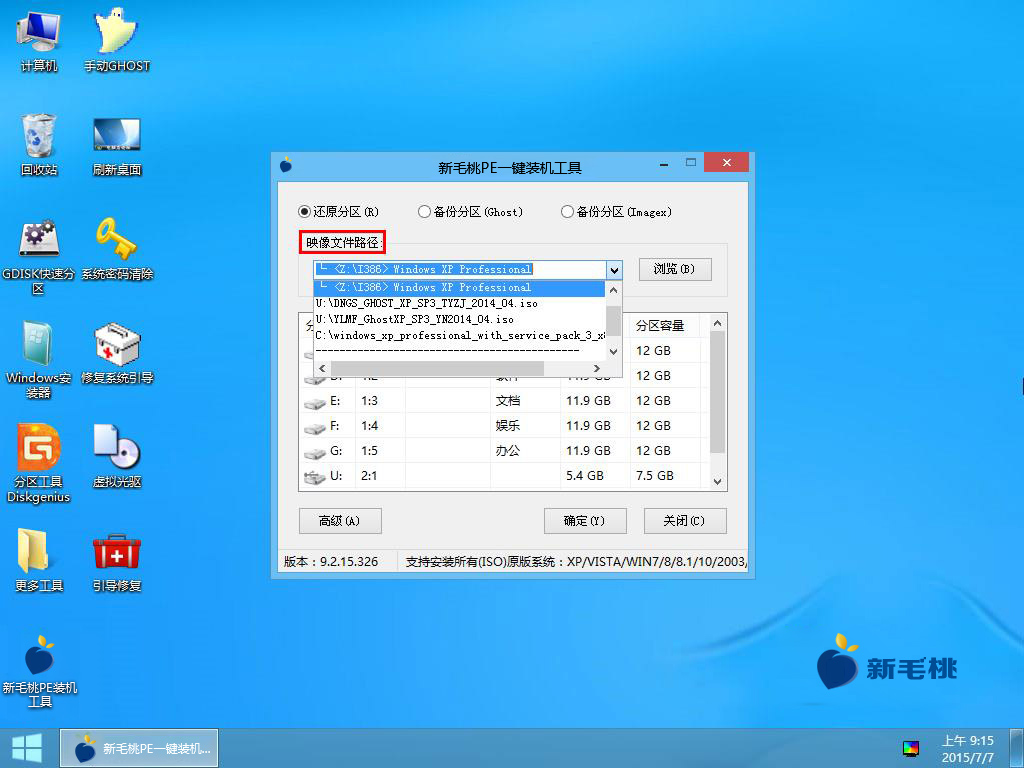This screenshot has height=768, width=1024.
Task: Select the E: partition row label
Action: coord(335,401)
